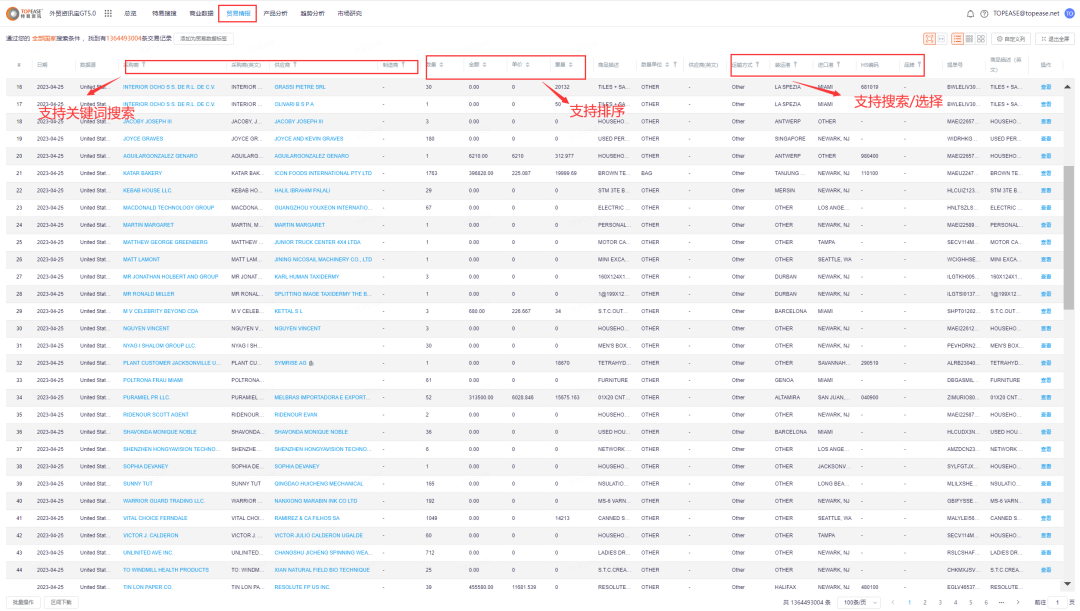Sort by the 金额 column arrows

[x=484, y=65]
